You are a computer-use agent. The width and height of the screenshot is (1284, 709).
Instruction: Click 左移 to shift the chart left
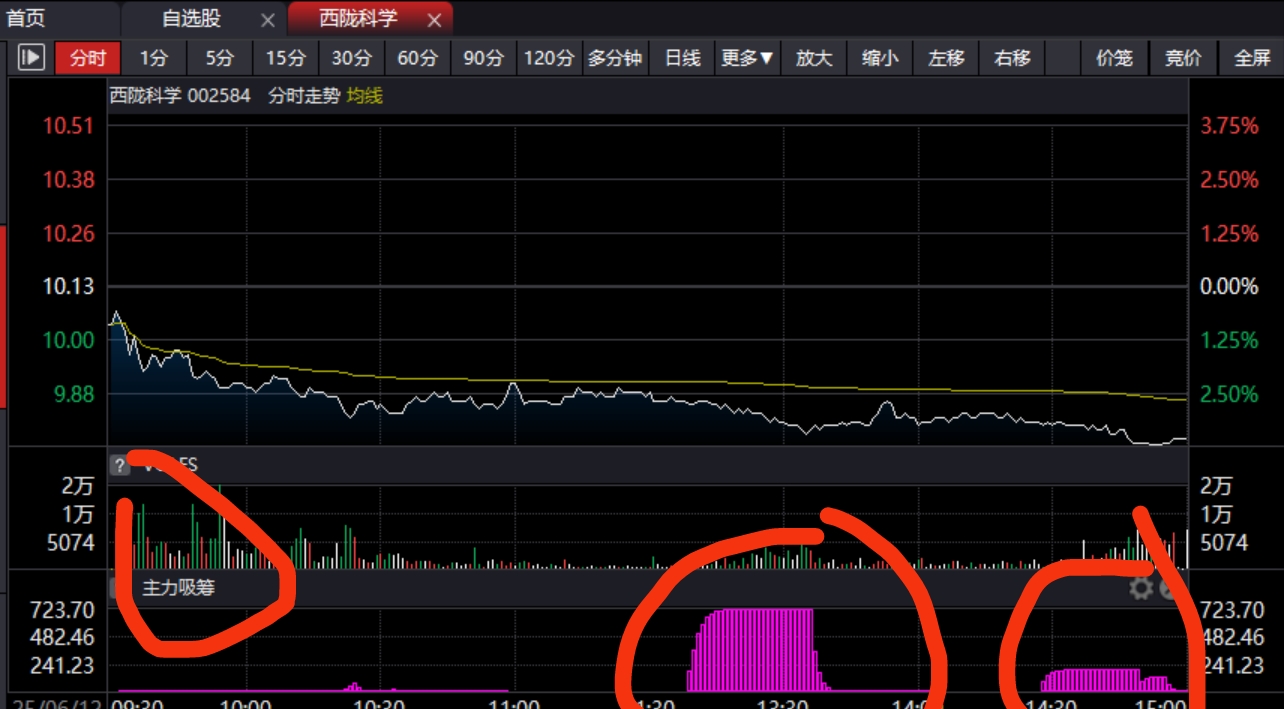click(x=946, y=58)
